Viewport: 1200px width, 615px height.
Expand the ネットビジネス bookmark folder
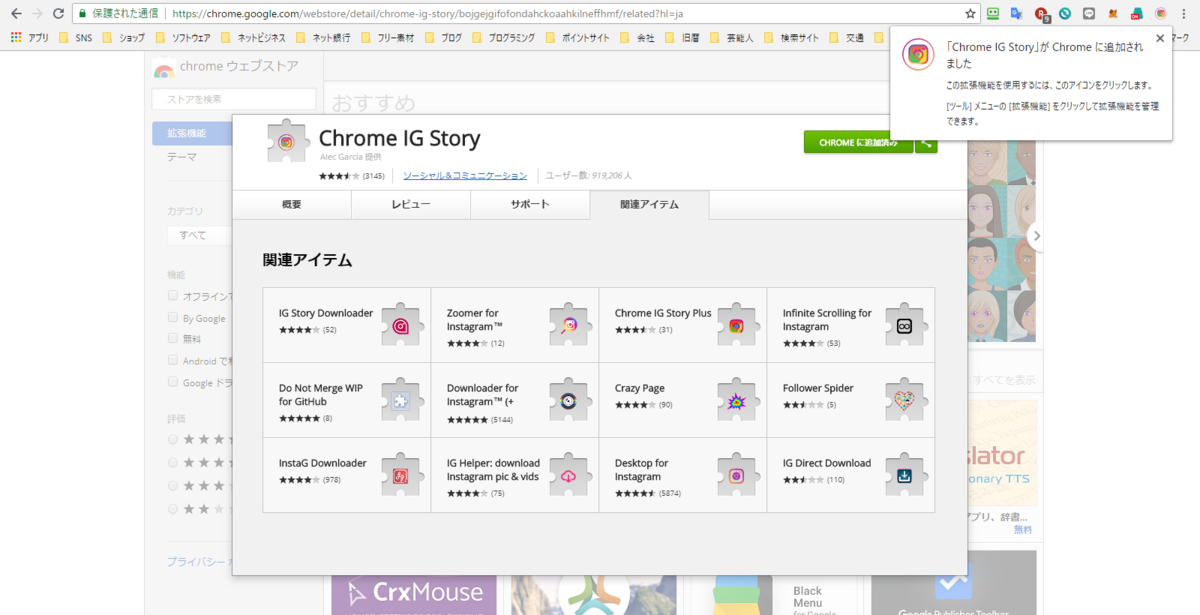[252, 38]
